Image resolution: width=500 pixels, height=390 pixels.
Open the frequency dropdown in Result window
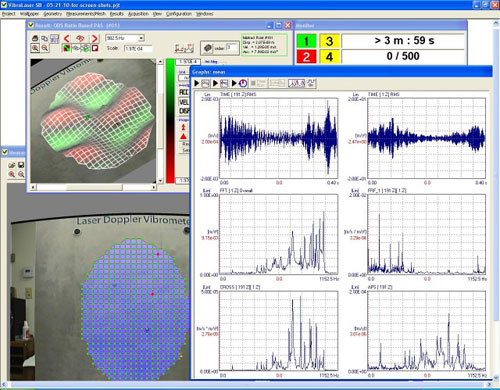(141, 38)
